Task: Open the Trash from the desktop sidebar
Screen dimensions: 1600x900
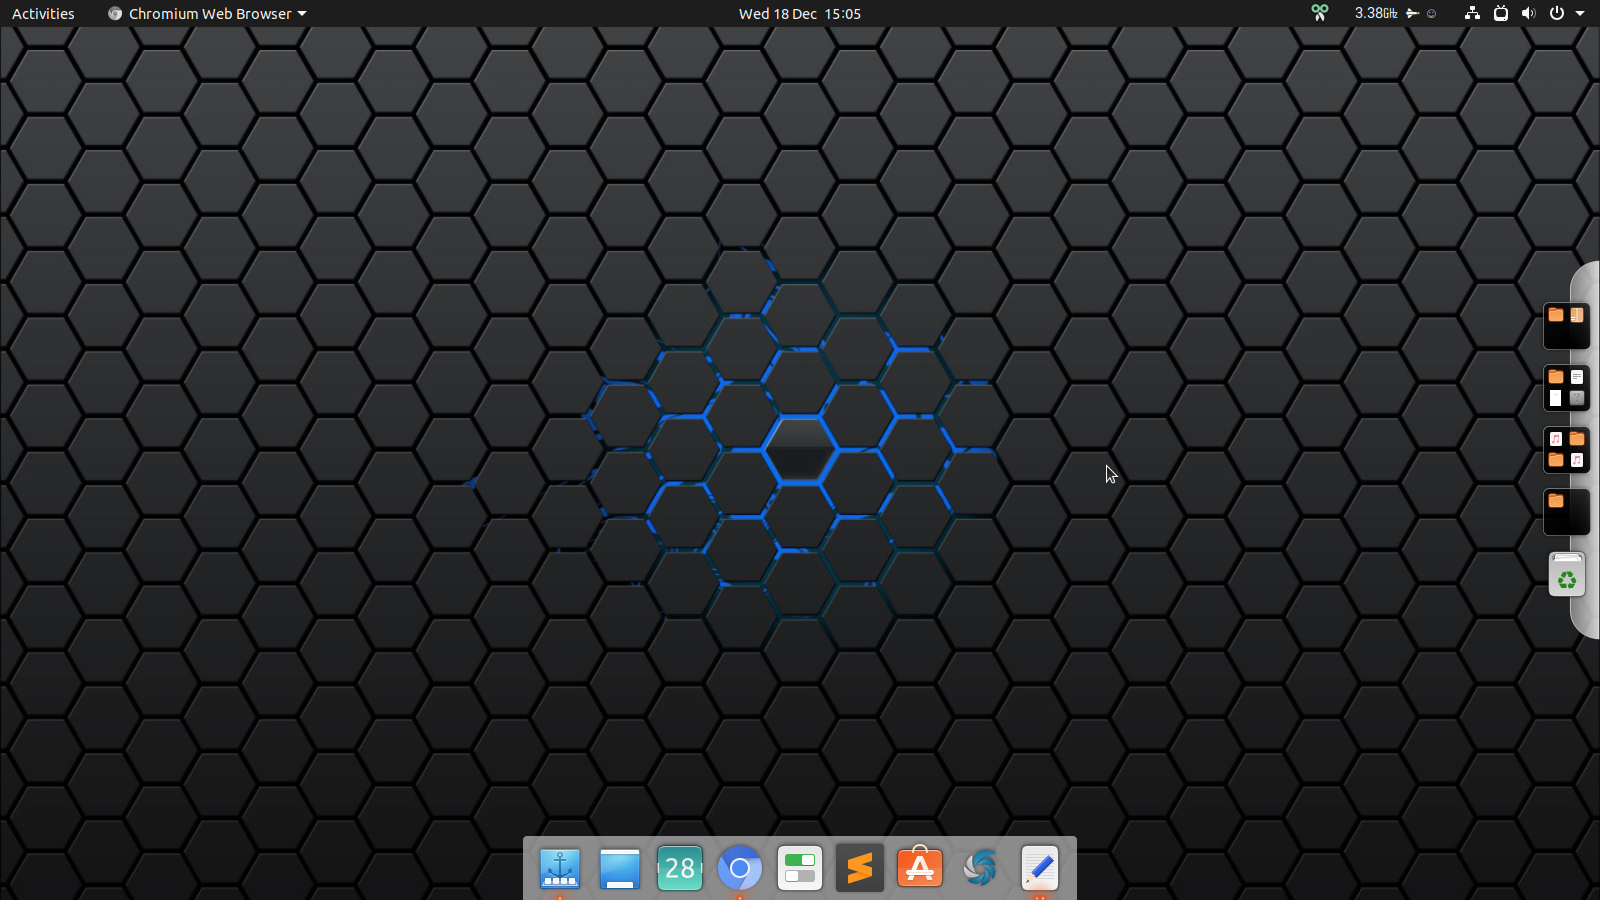Action: click(x=1566, y=575)
